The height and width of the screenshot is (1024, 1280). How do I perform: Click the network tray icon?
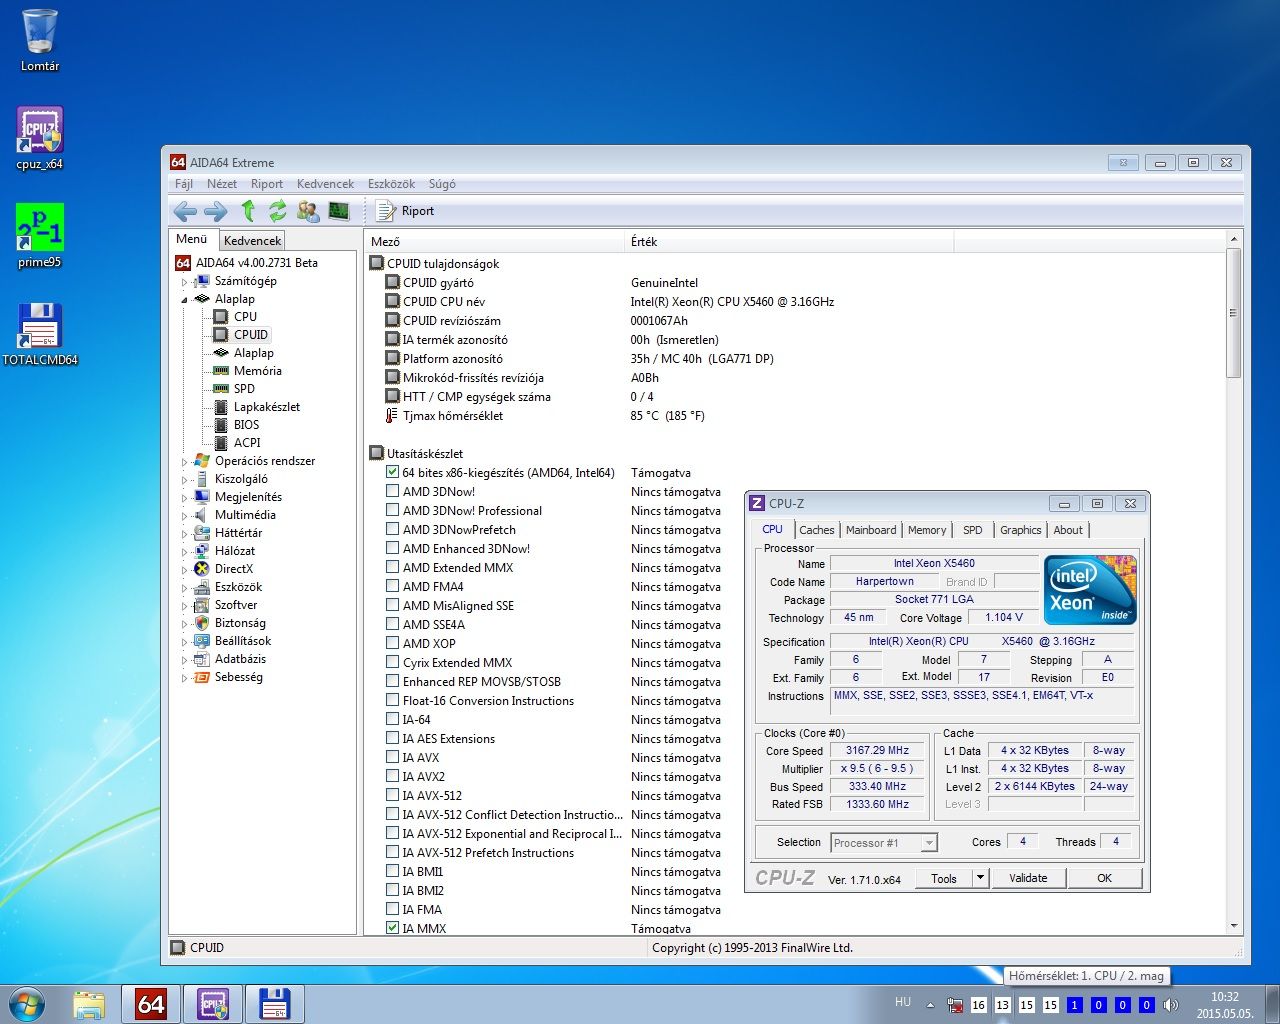pyautogui.click(x=955, y=1005)
